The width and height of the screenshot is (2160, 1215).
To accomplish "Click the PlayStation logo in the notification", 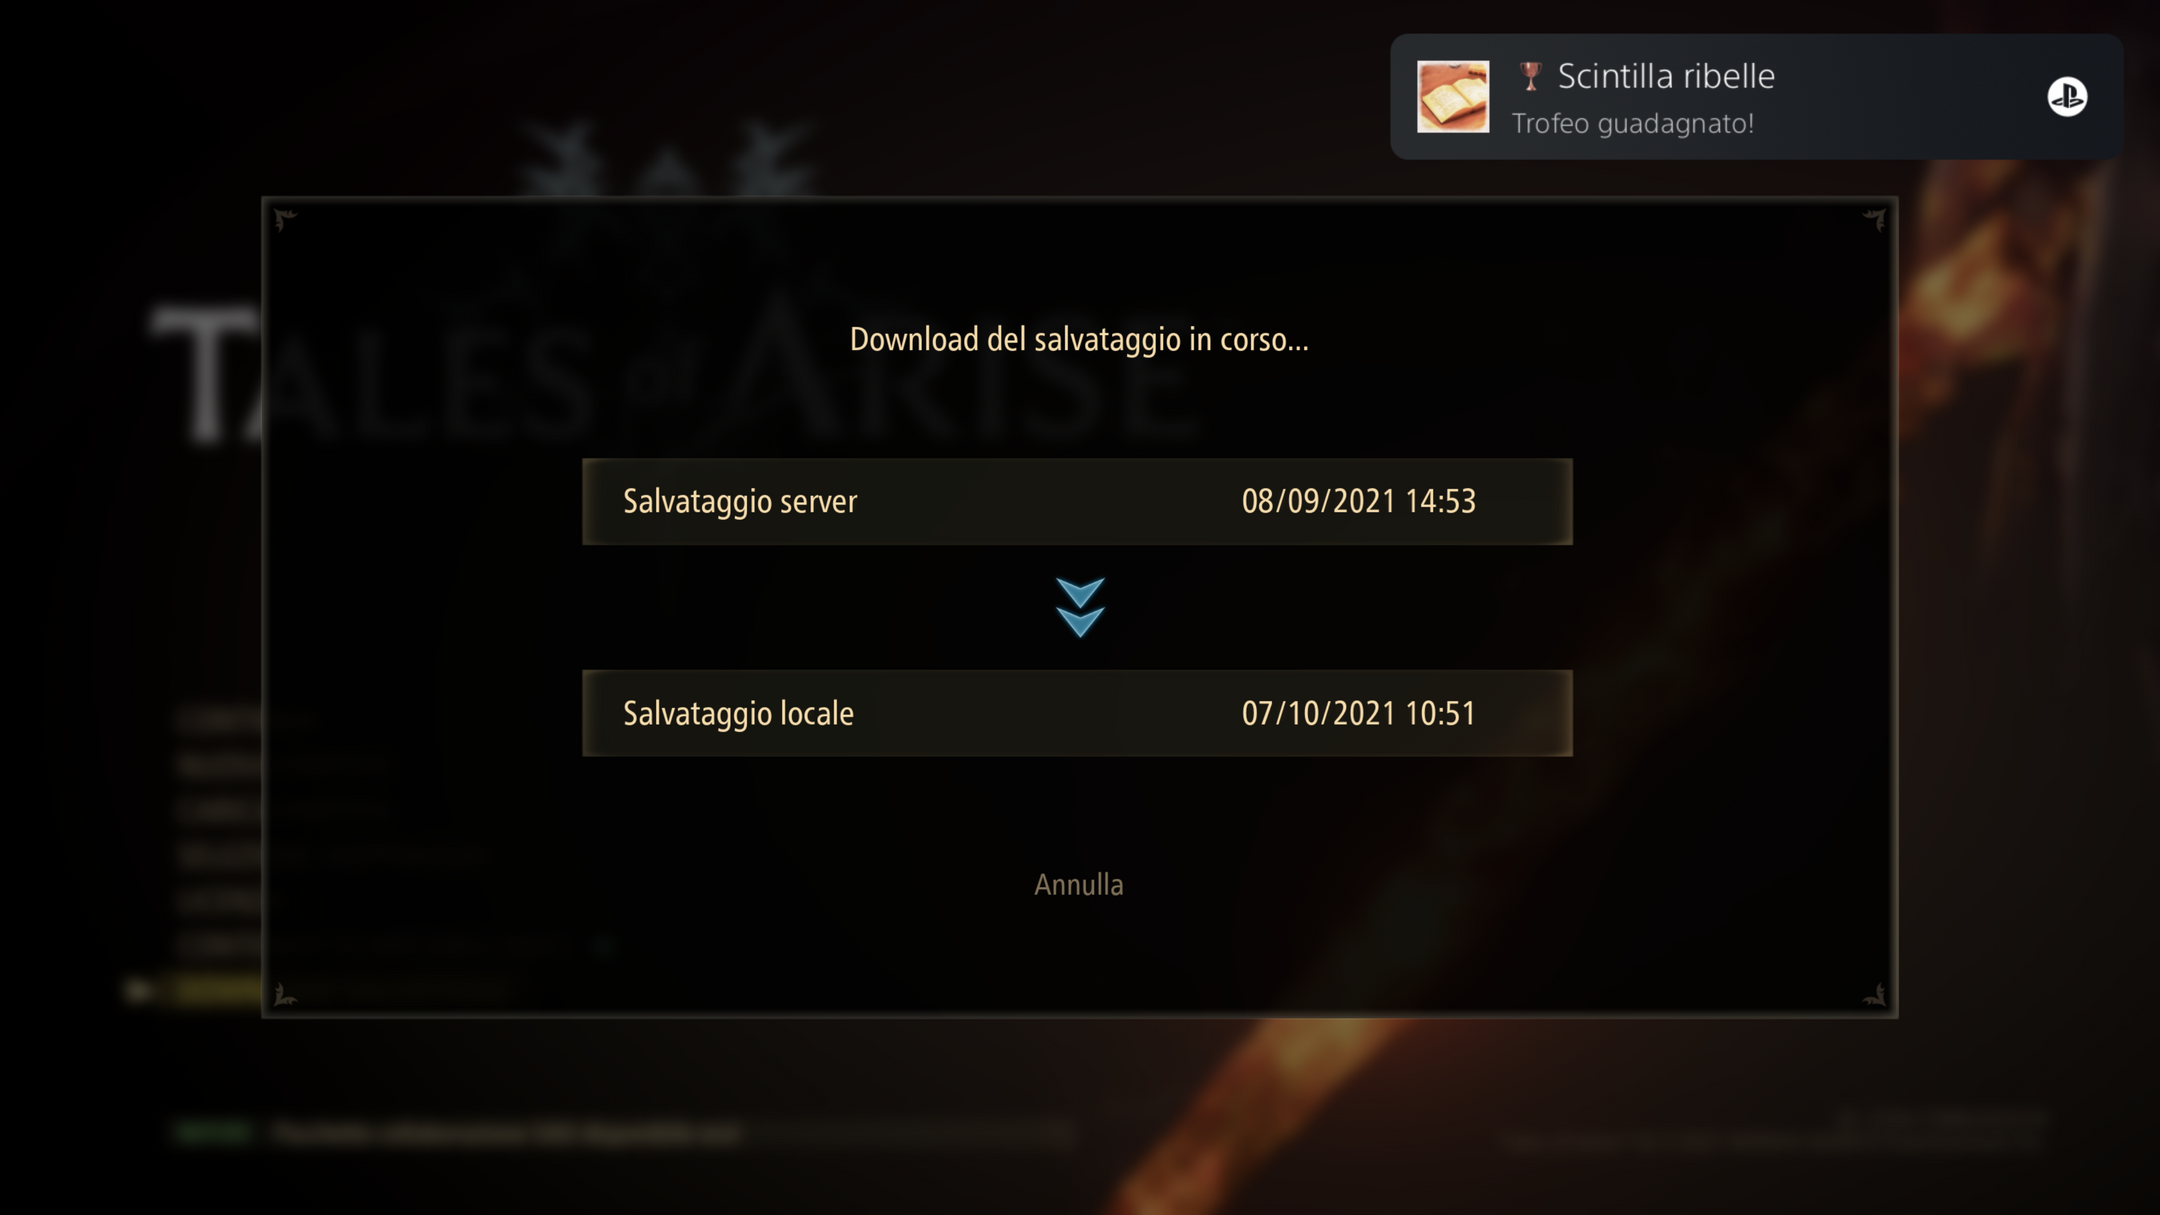I will tap(2067, 97).
